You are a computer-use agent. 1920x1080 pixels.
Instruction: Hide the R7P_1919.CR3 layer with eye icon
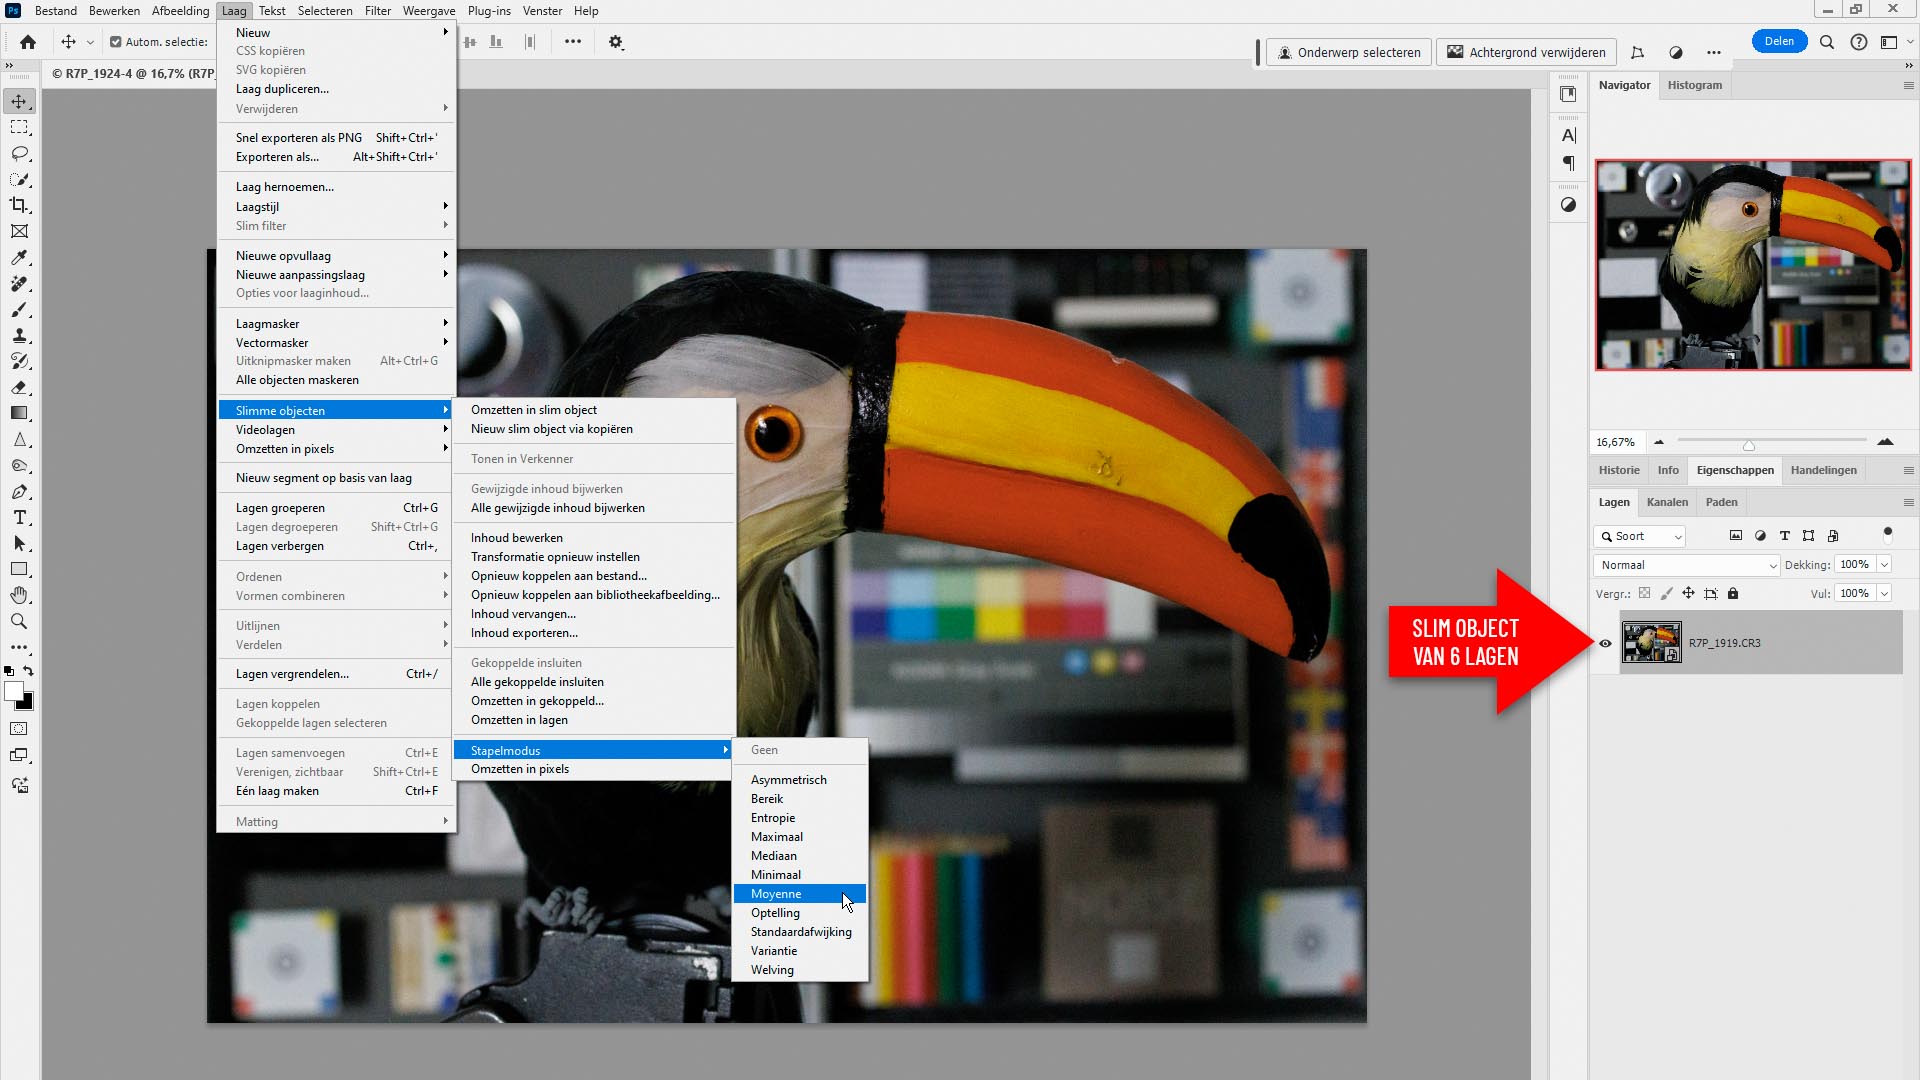(x=1605, y=643)
